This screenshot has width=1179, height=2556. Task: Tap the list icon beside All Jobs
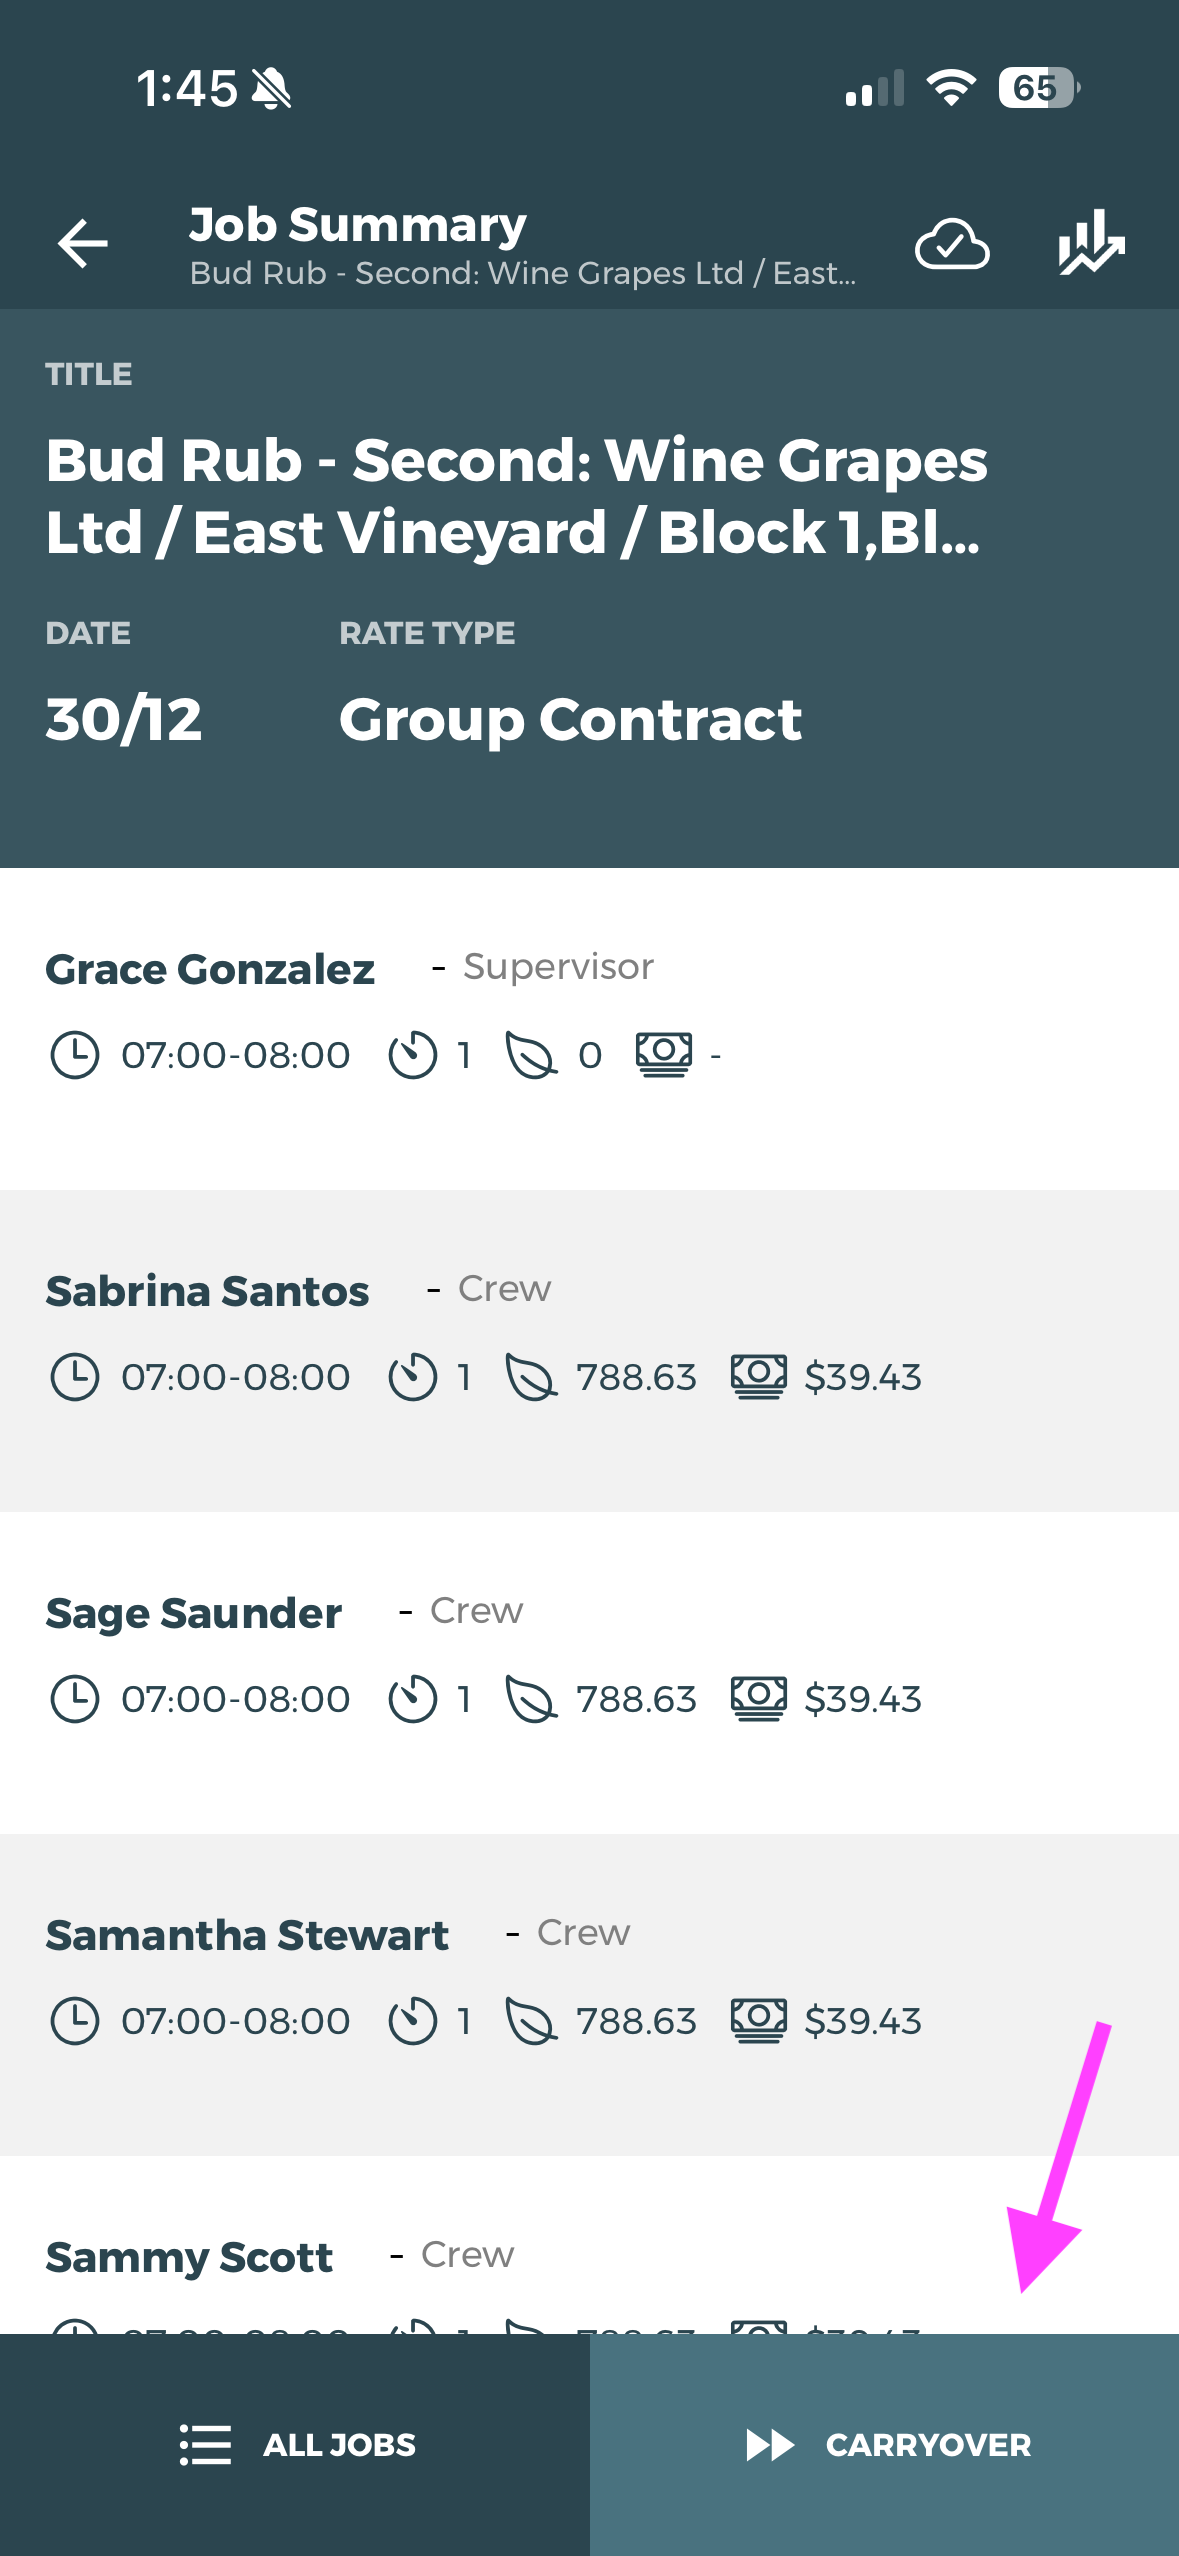[x=206, y=2445]
